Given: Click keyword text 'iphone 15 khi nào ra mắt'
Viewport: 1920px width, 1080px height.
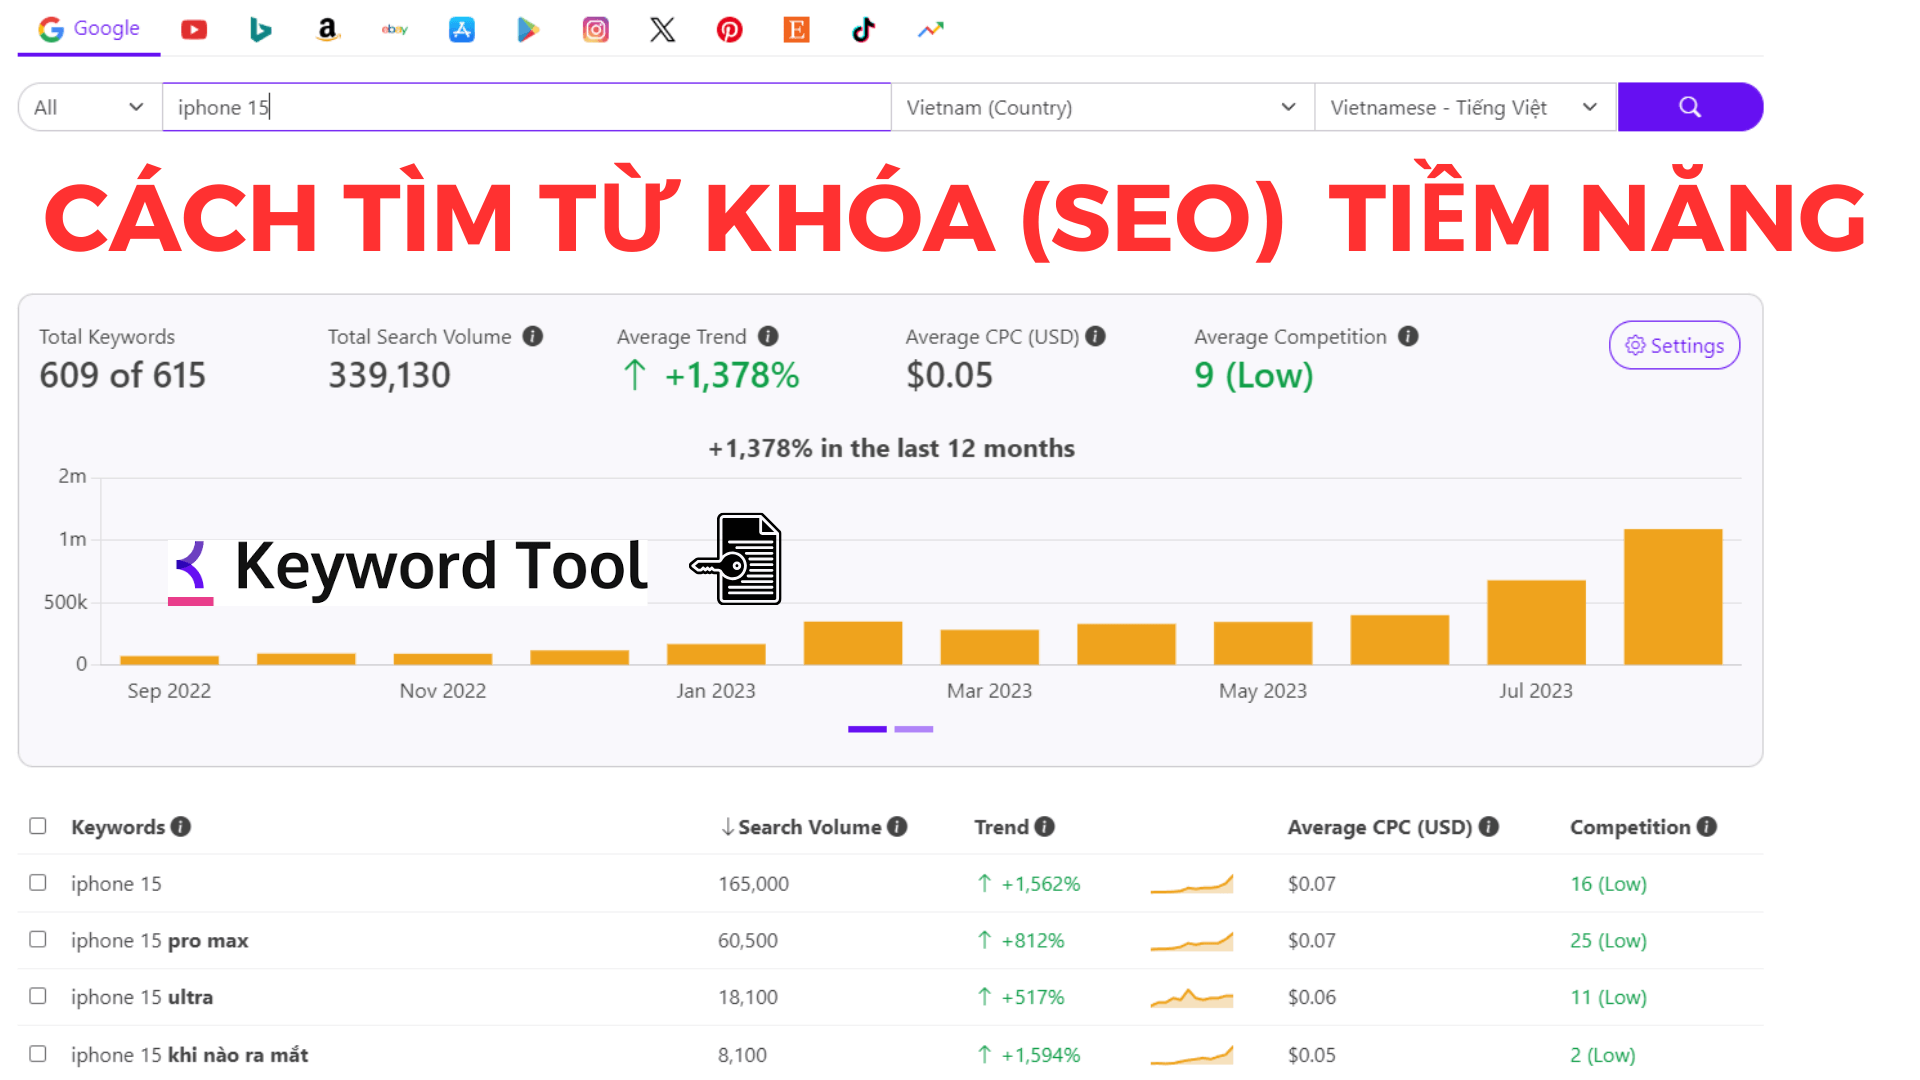Looking at the screenshot, I should (x=190, y=1055).
